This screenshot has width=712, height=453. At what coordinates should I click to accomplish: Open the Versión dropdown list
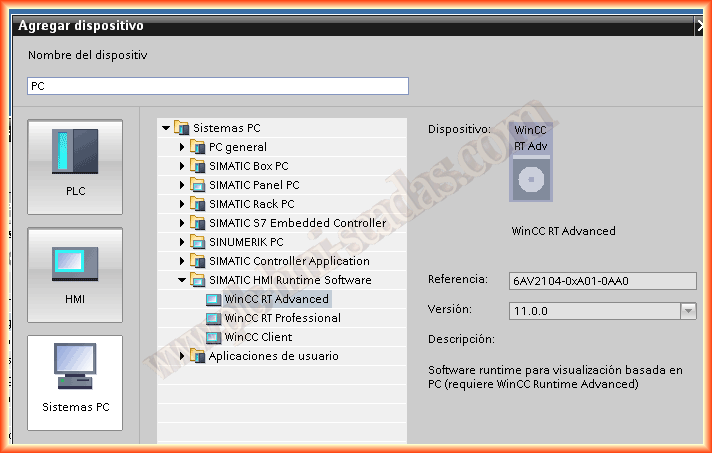(x=687, y=311)
